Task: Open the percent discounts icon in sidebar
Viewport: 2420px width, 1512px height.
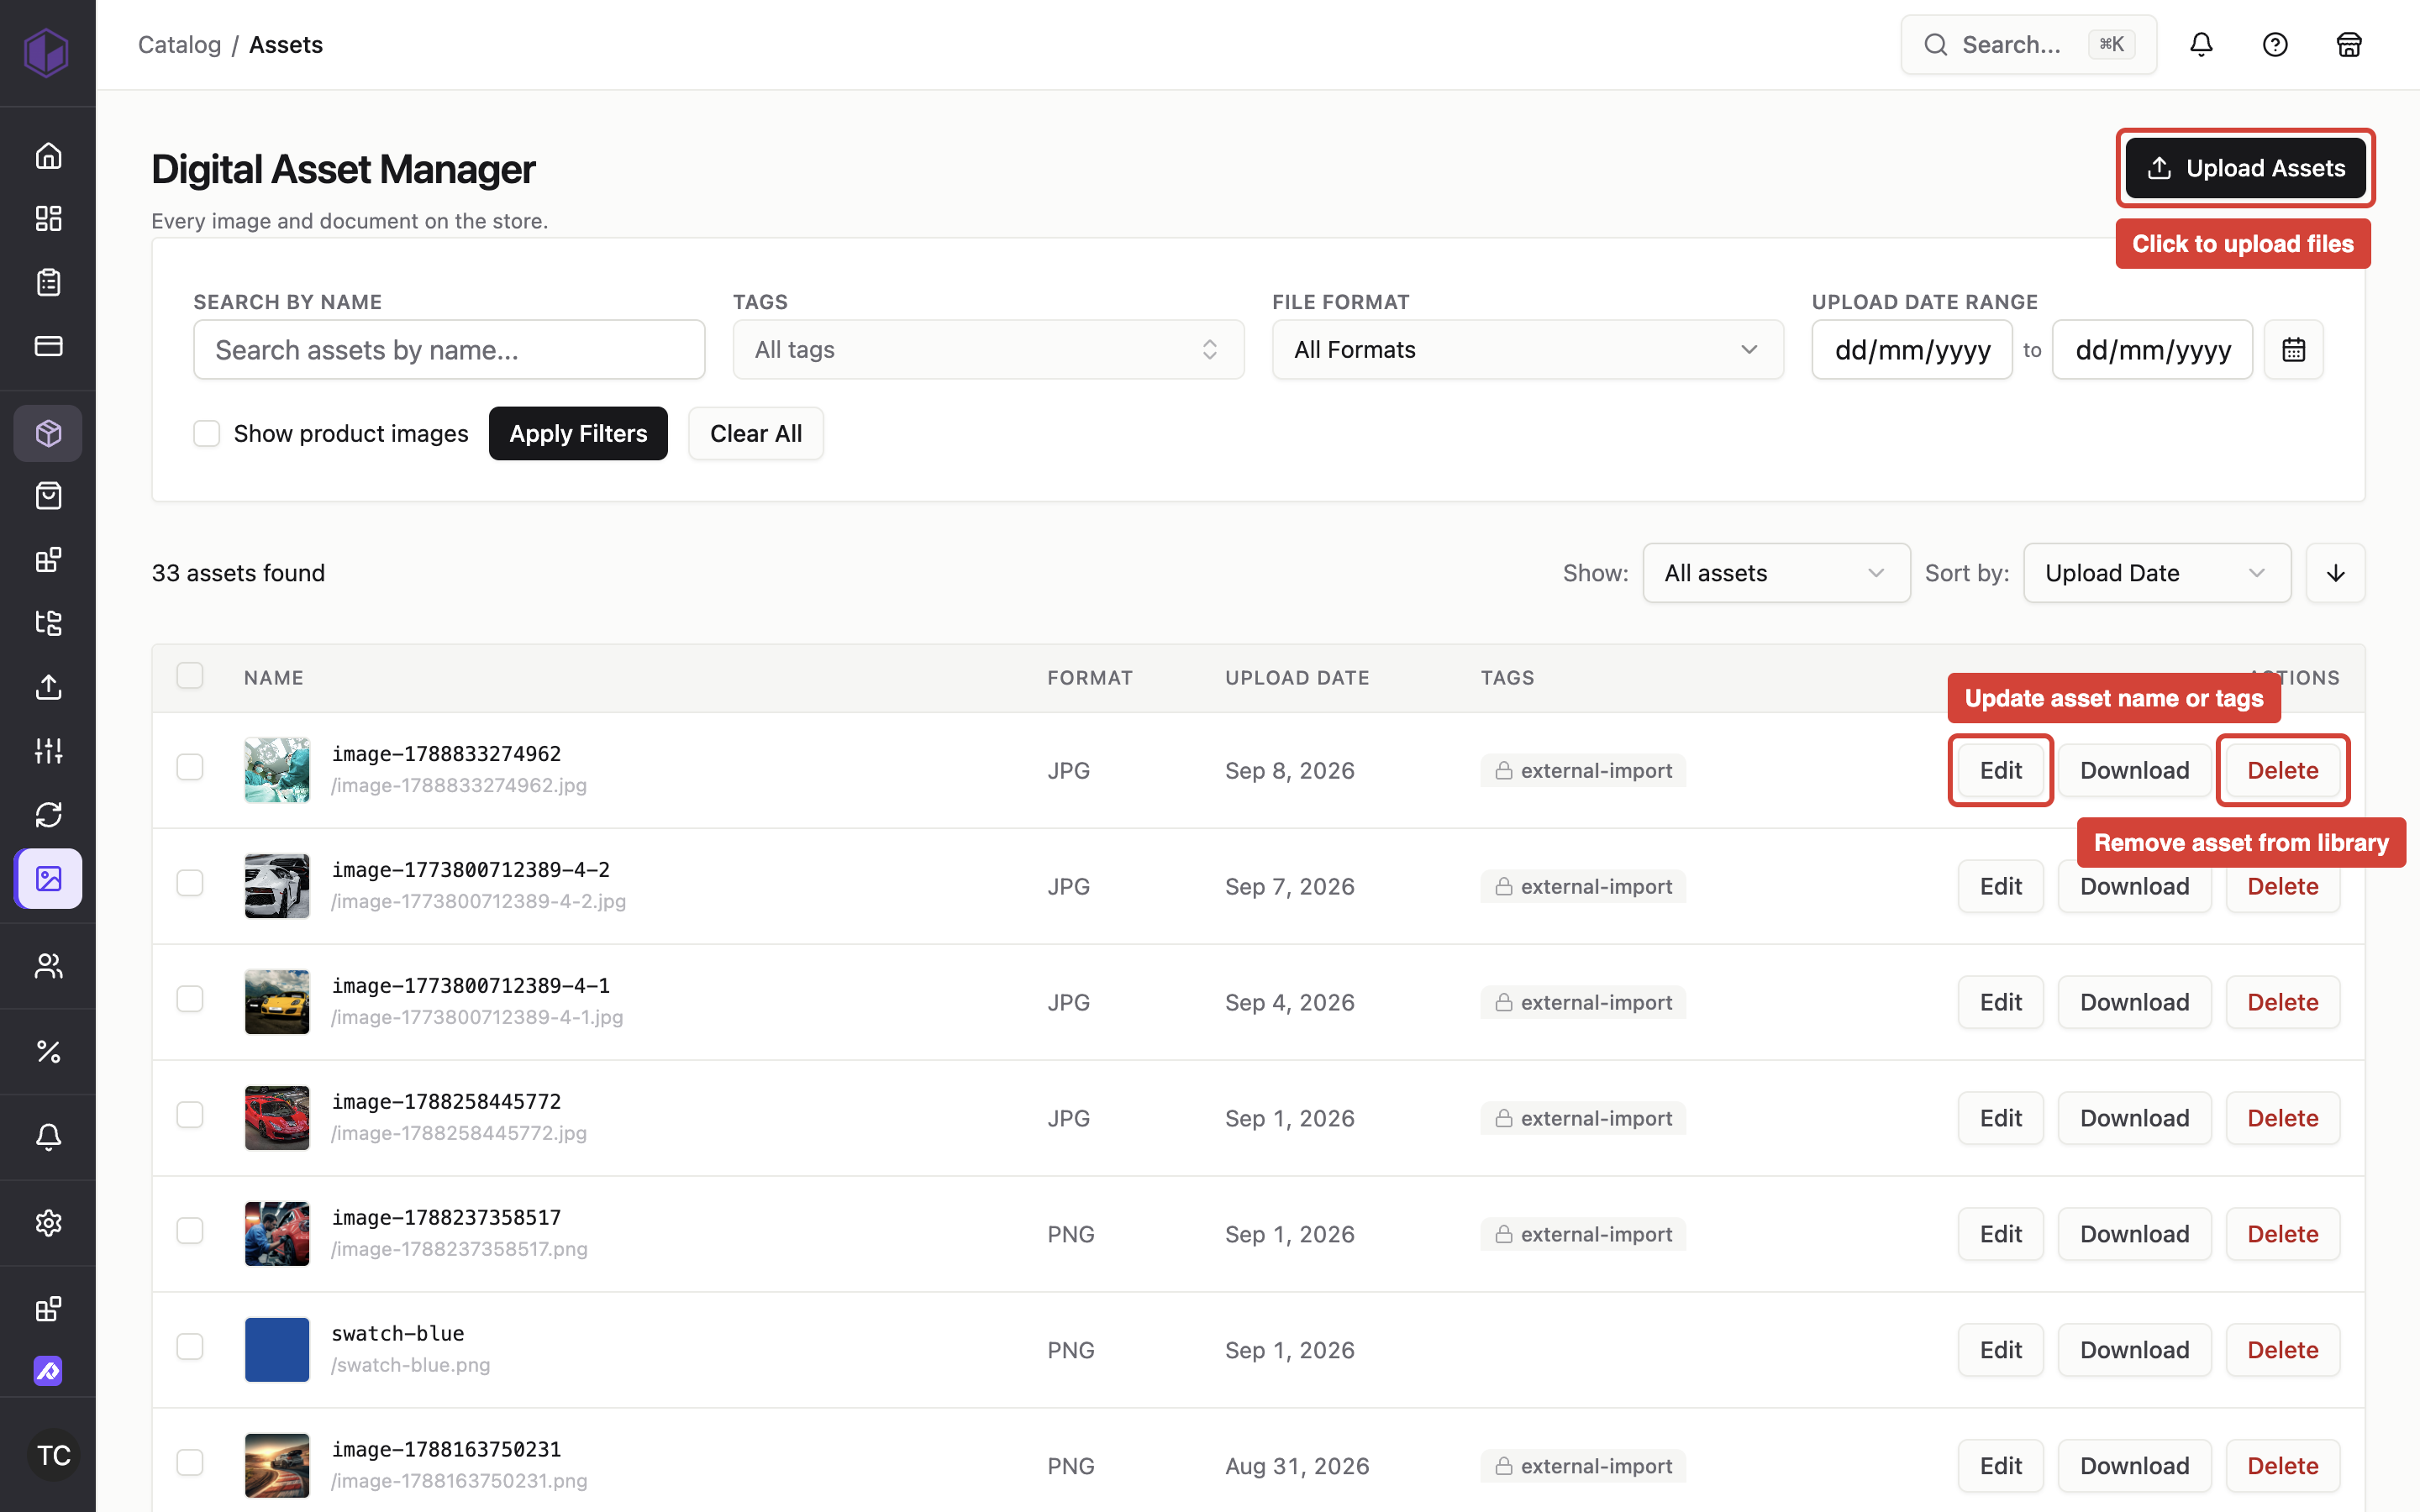Action: click(48, 1051)
